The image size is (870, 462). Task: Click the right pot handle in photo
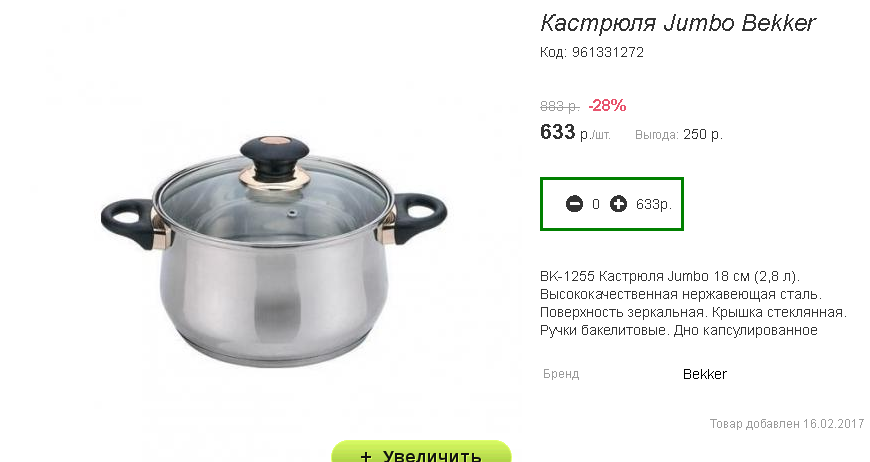coord(419,217)
